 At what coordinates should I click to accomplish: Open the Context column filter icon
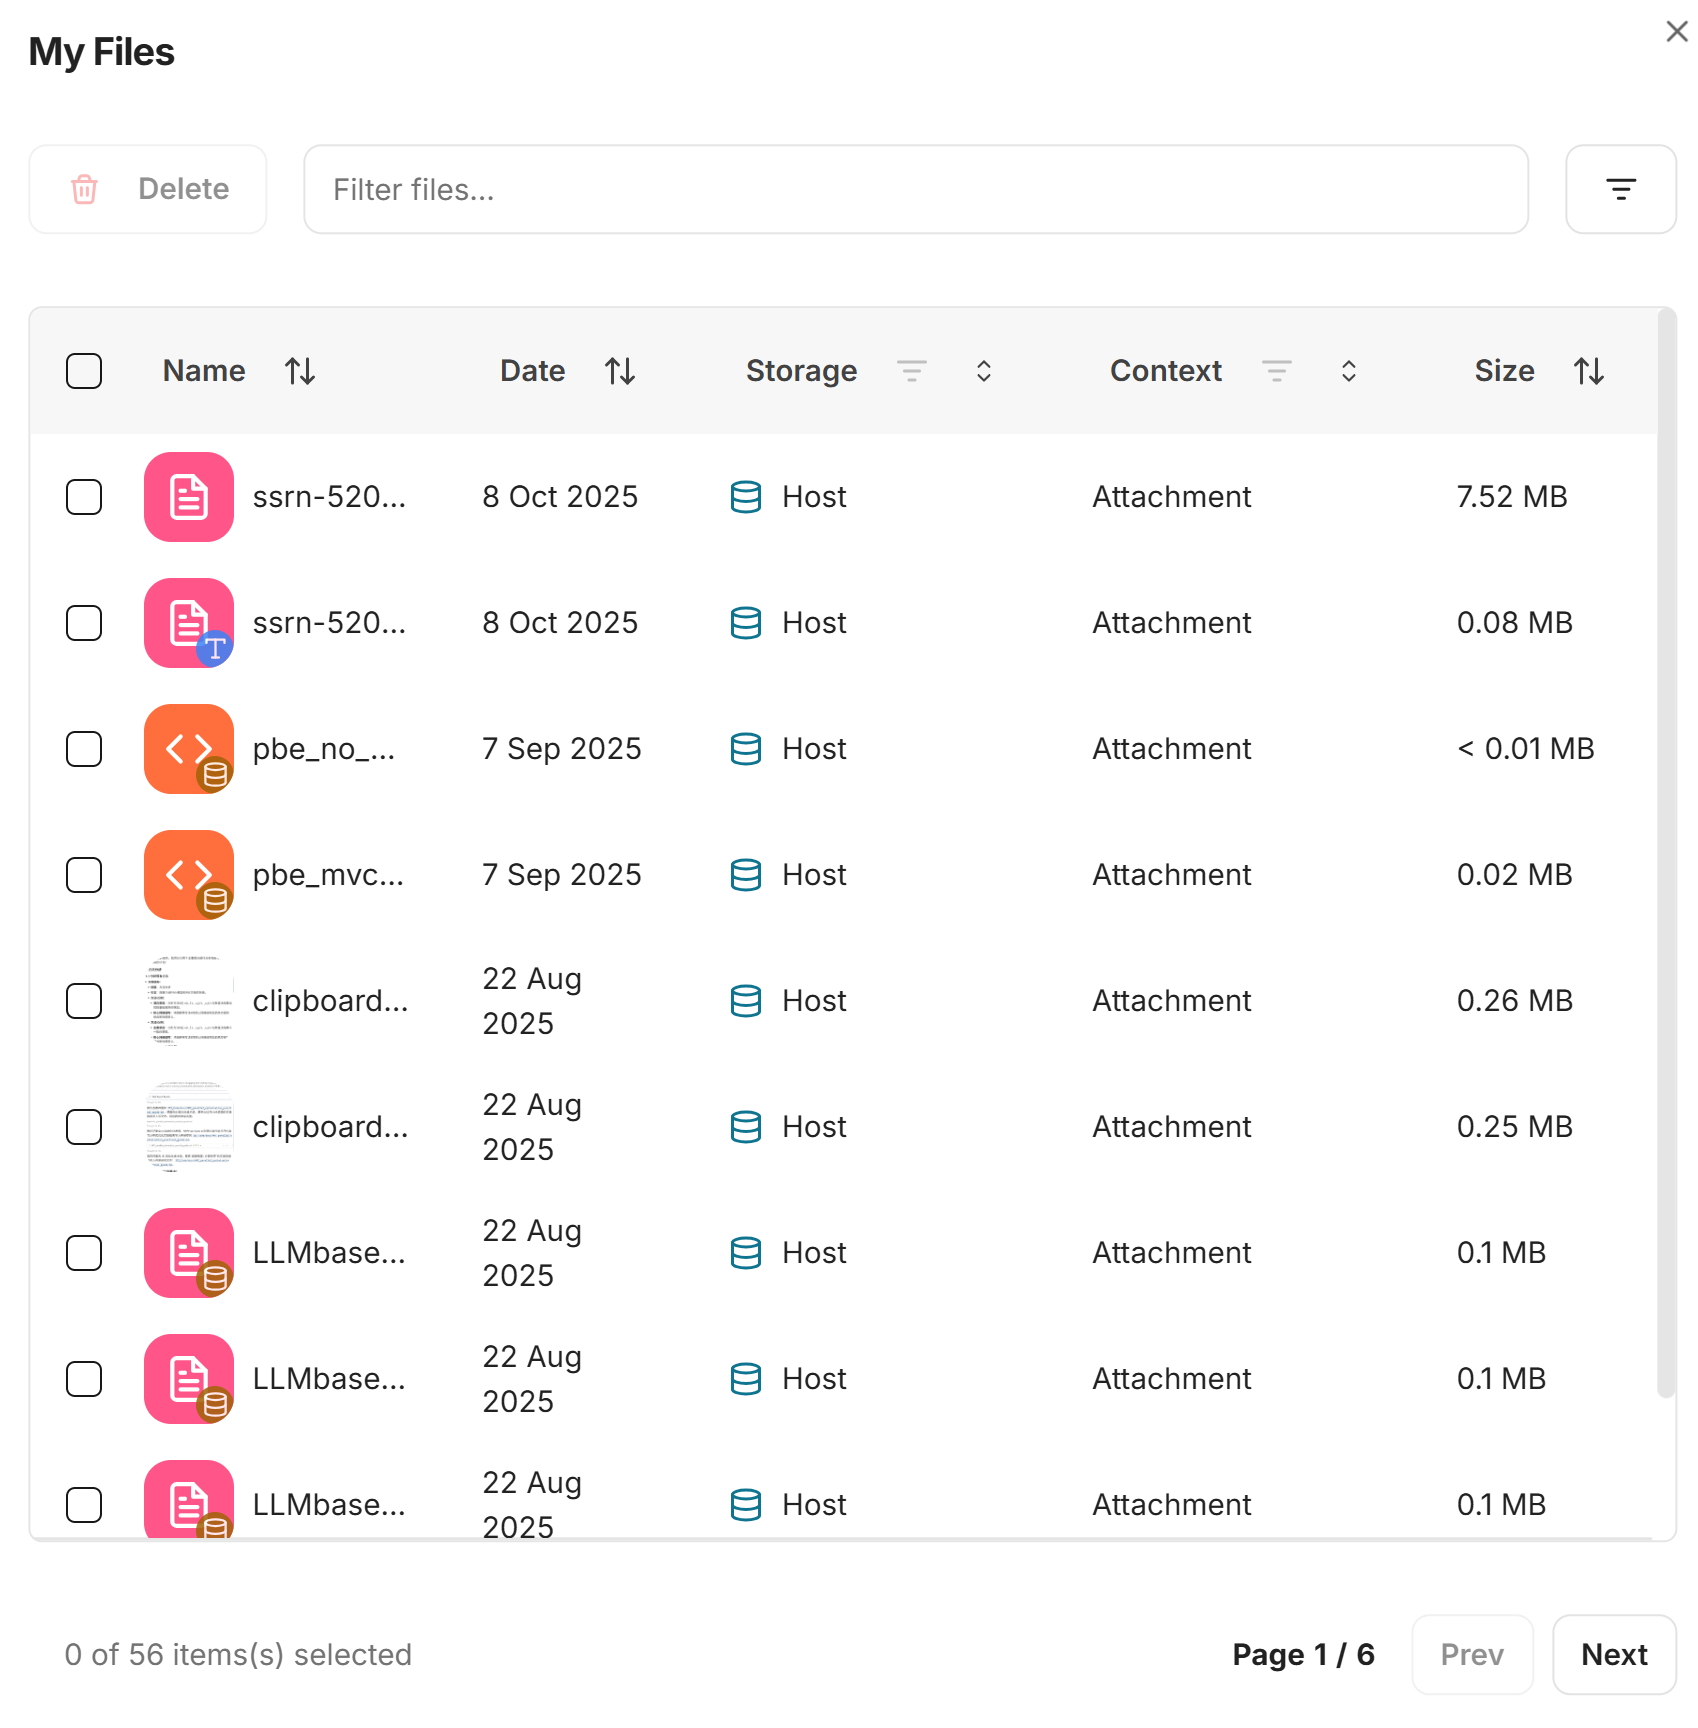click(1276, 371)
